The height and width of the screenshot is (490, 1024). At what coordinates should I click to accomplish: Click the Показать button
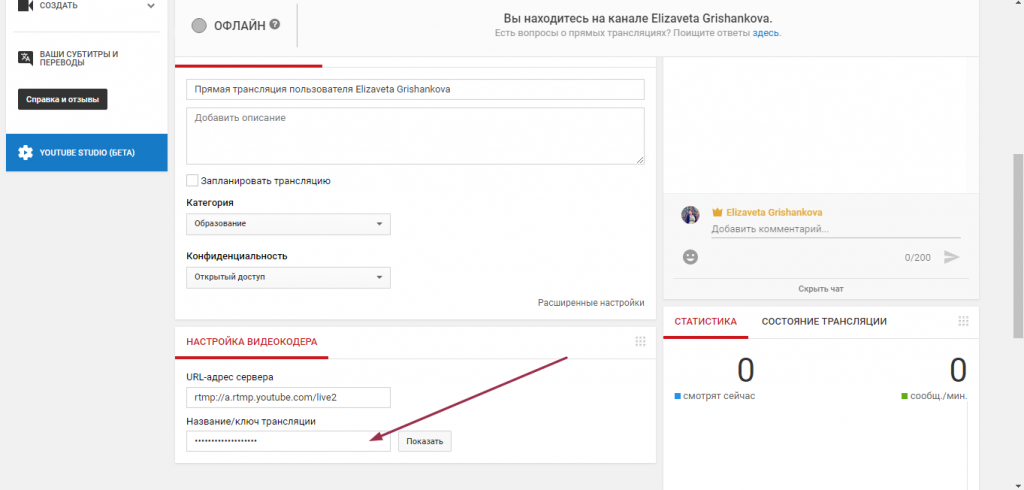(x=424, y=441)
